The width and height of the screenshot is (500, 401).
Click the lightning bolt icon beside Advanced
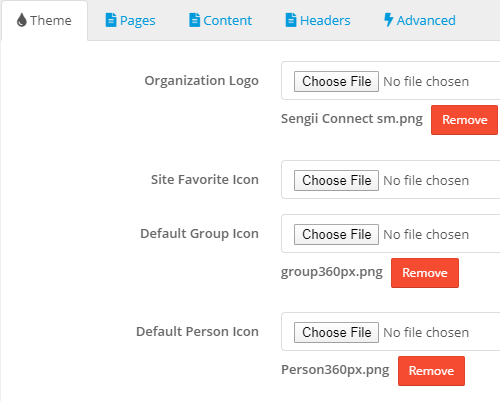[x=388, y=20]
